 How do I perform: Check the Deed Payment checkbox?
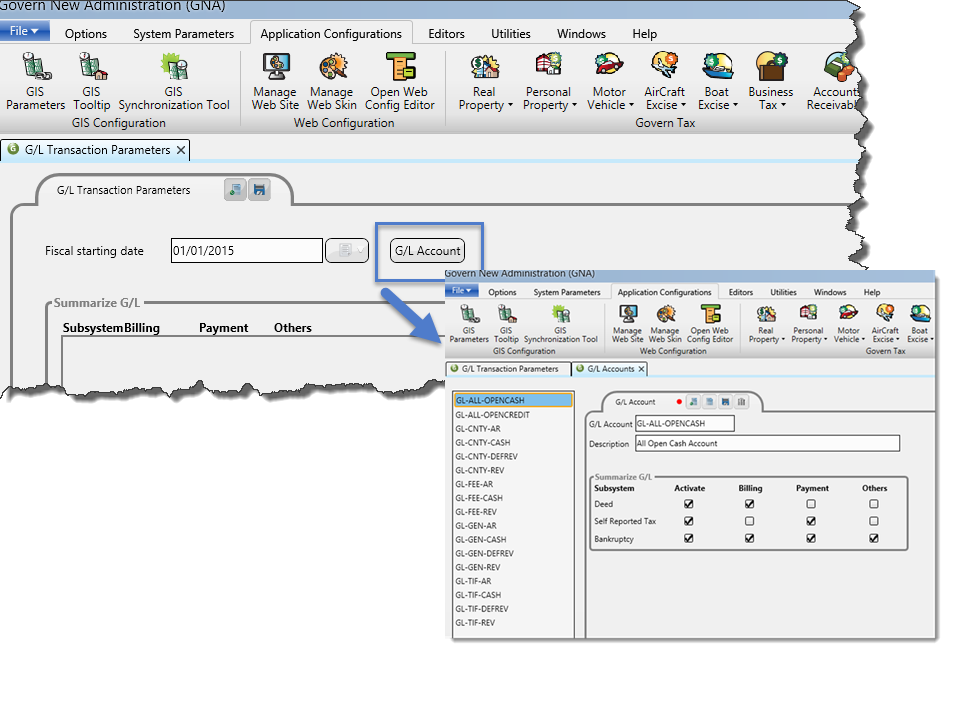tap(811, 505)
